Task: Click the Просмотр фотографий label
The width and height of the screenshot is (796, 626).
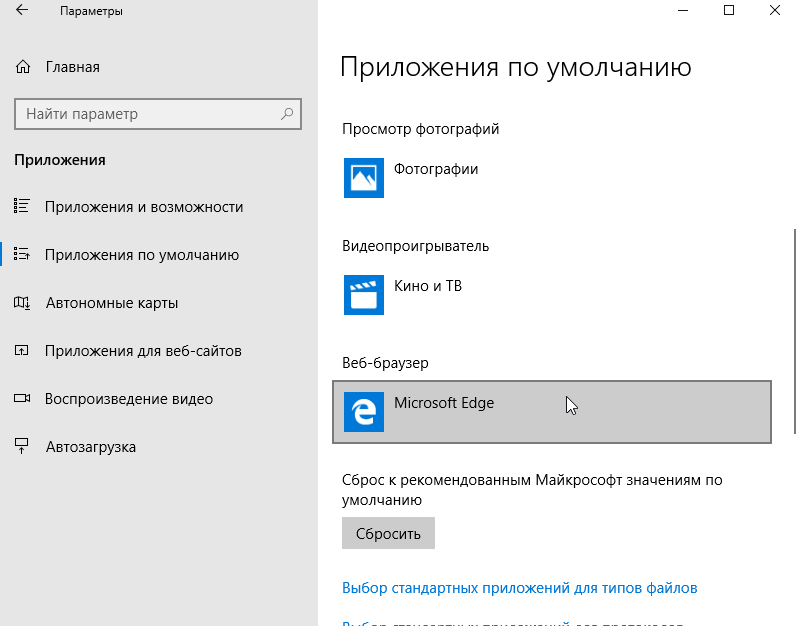Action: pos(420,129)
